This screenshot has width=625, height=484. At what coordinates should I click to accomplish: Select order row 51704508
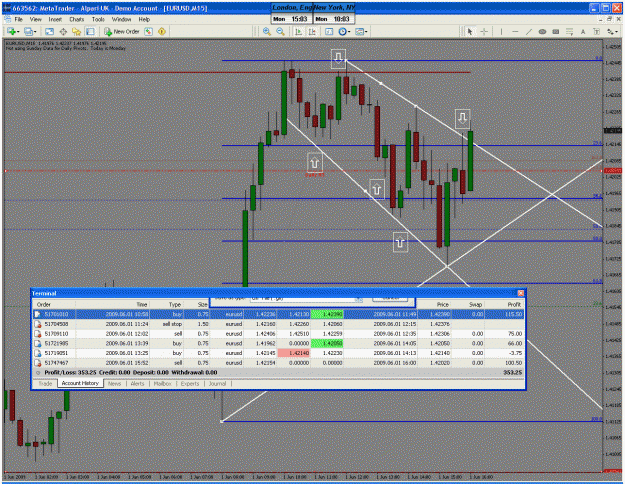pos(279,324)
